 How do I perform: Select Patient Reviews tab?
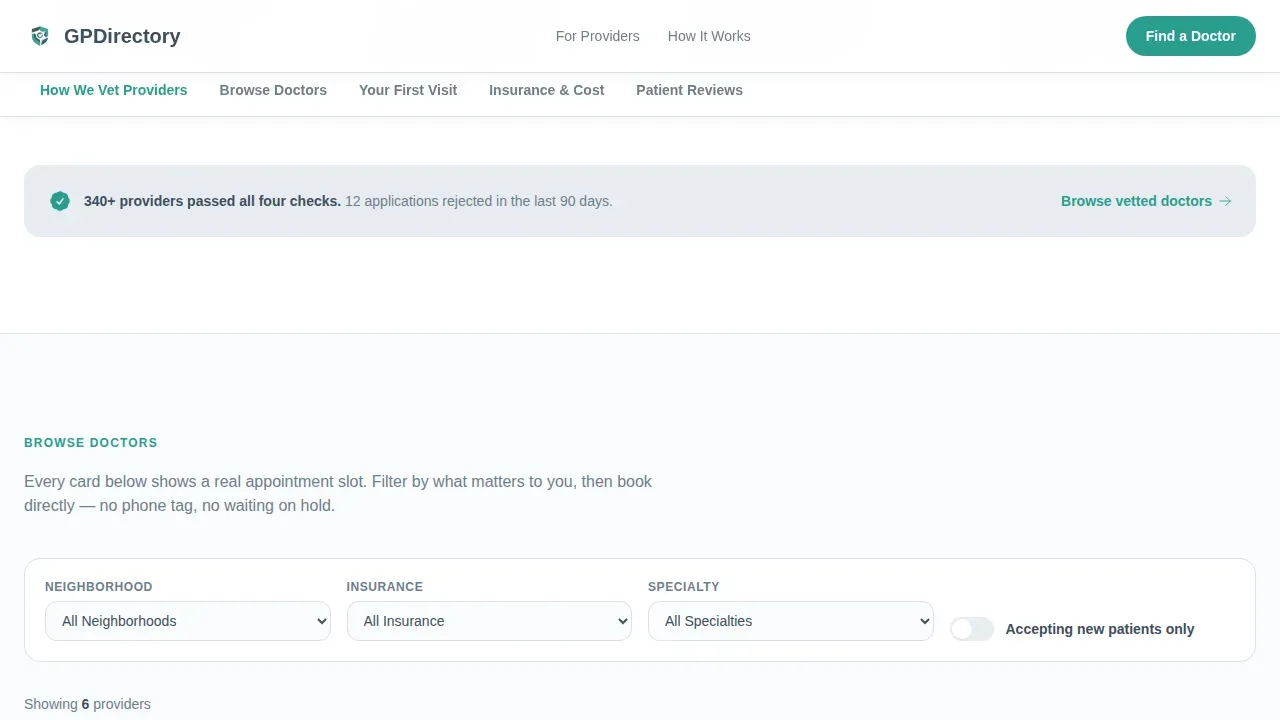tap(689, 90)
